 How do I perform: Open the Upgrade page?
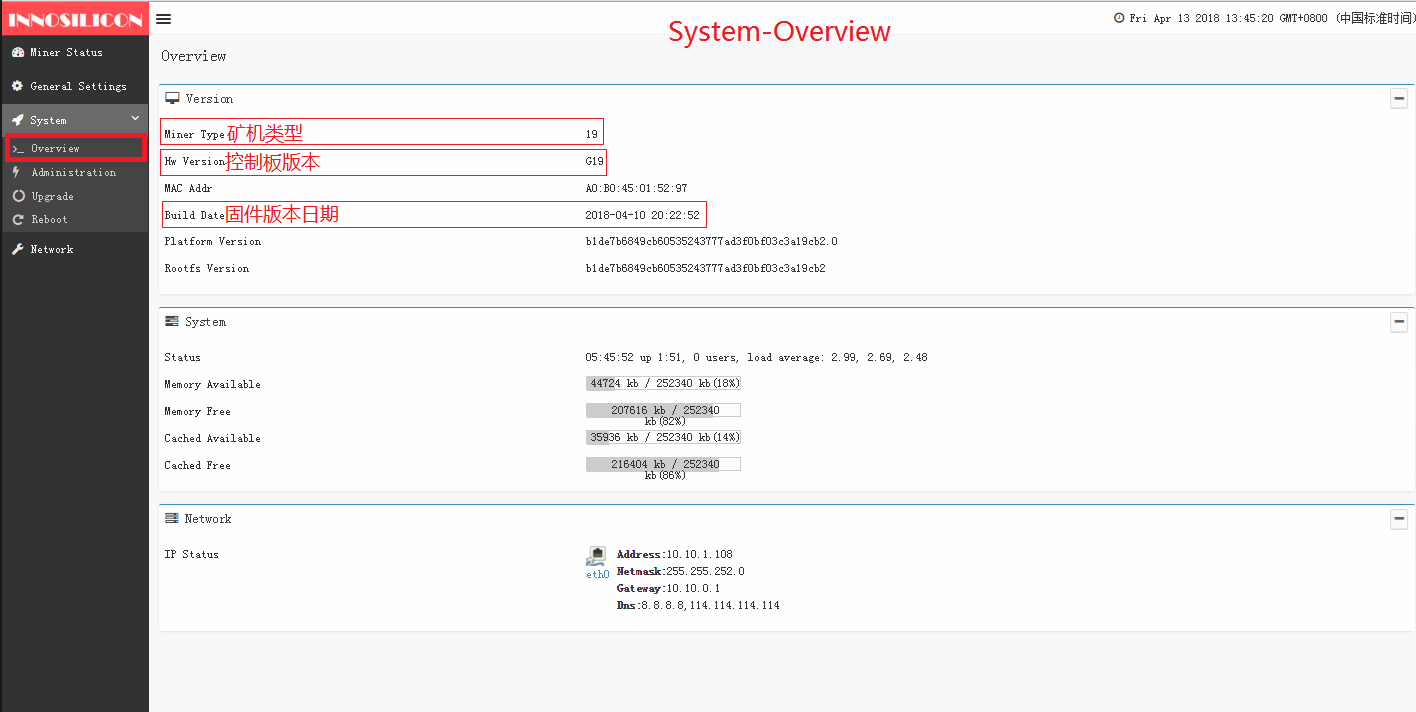pos(52,196)
